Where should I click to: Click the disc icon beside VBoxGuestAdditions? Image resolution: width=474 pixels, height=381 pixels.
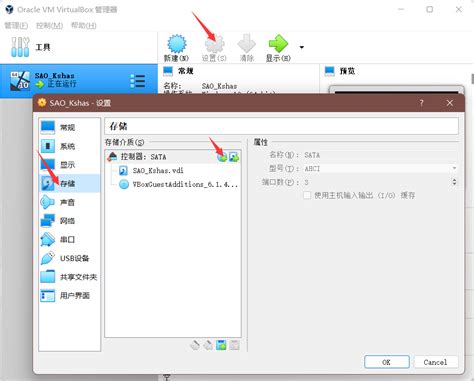(124, 184)
